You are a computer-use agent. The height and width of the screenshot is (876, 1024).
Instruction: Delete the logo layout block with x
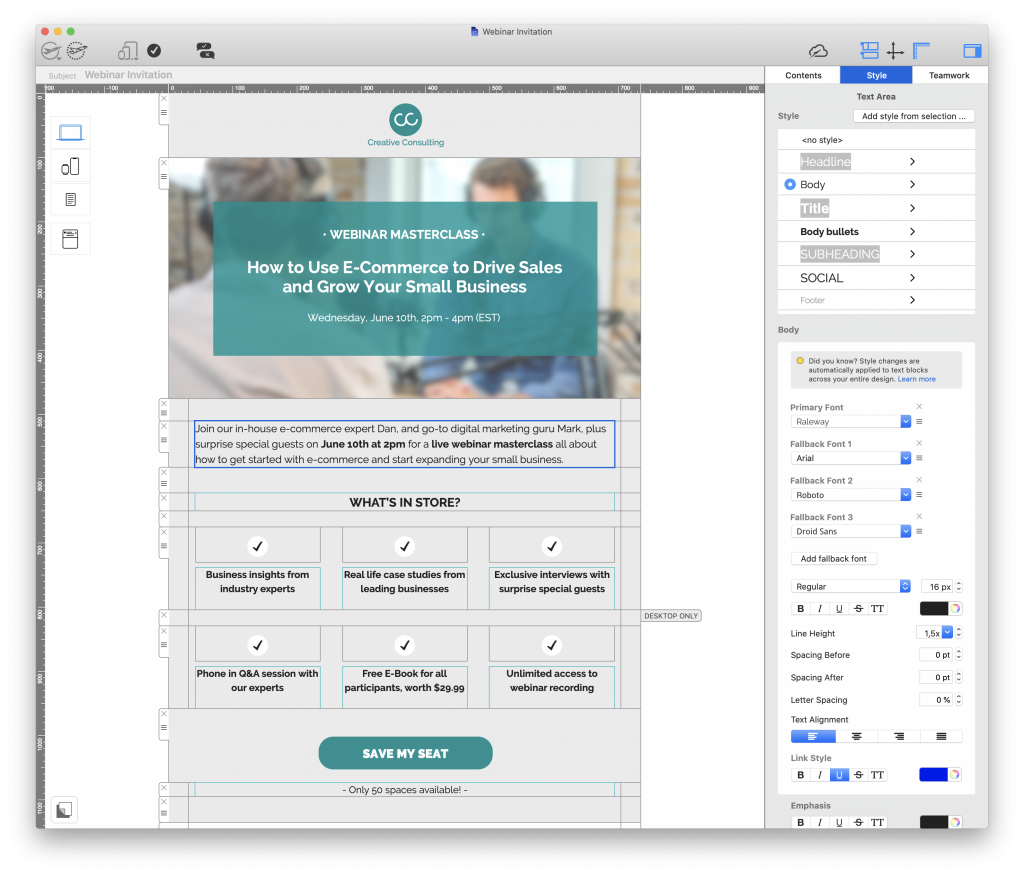click(164, 99)
